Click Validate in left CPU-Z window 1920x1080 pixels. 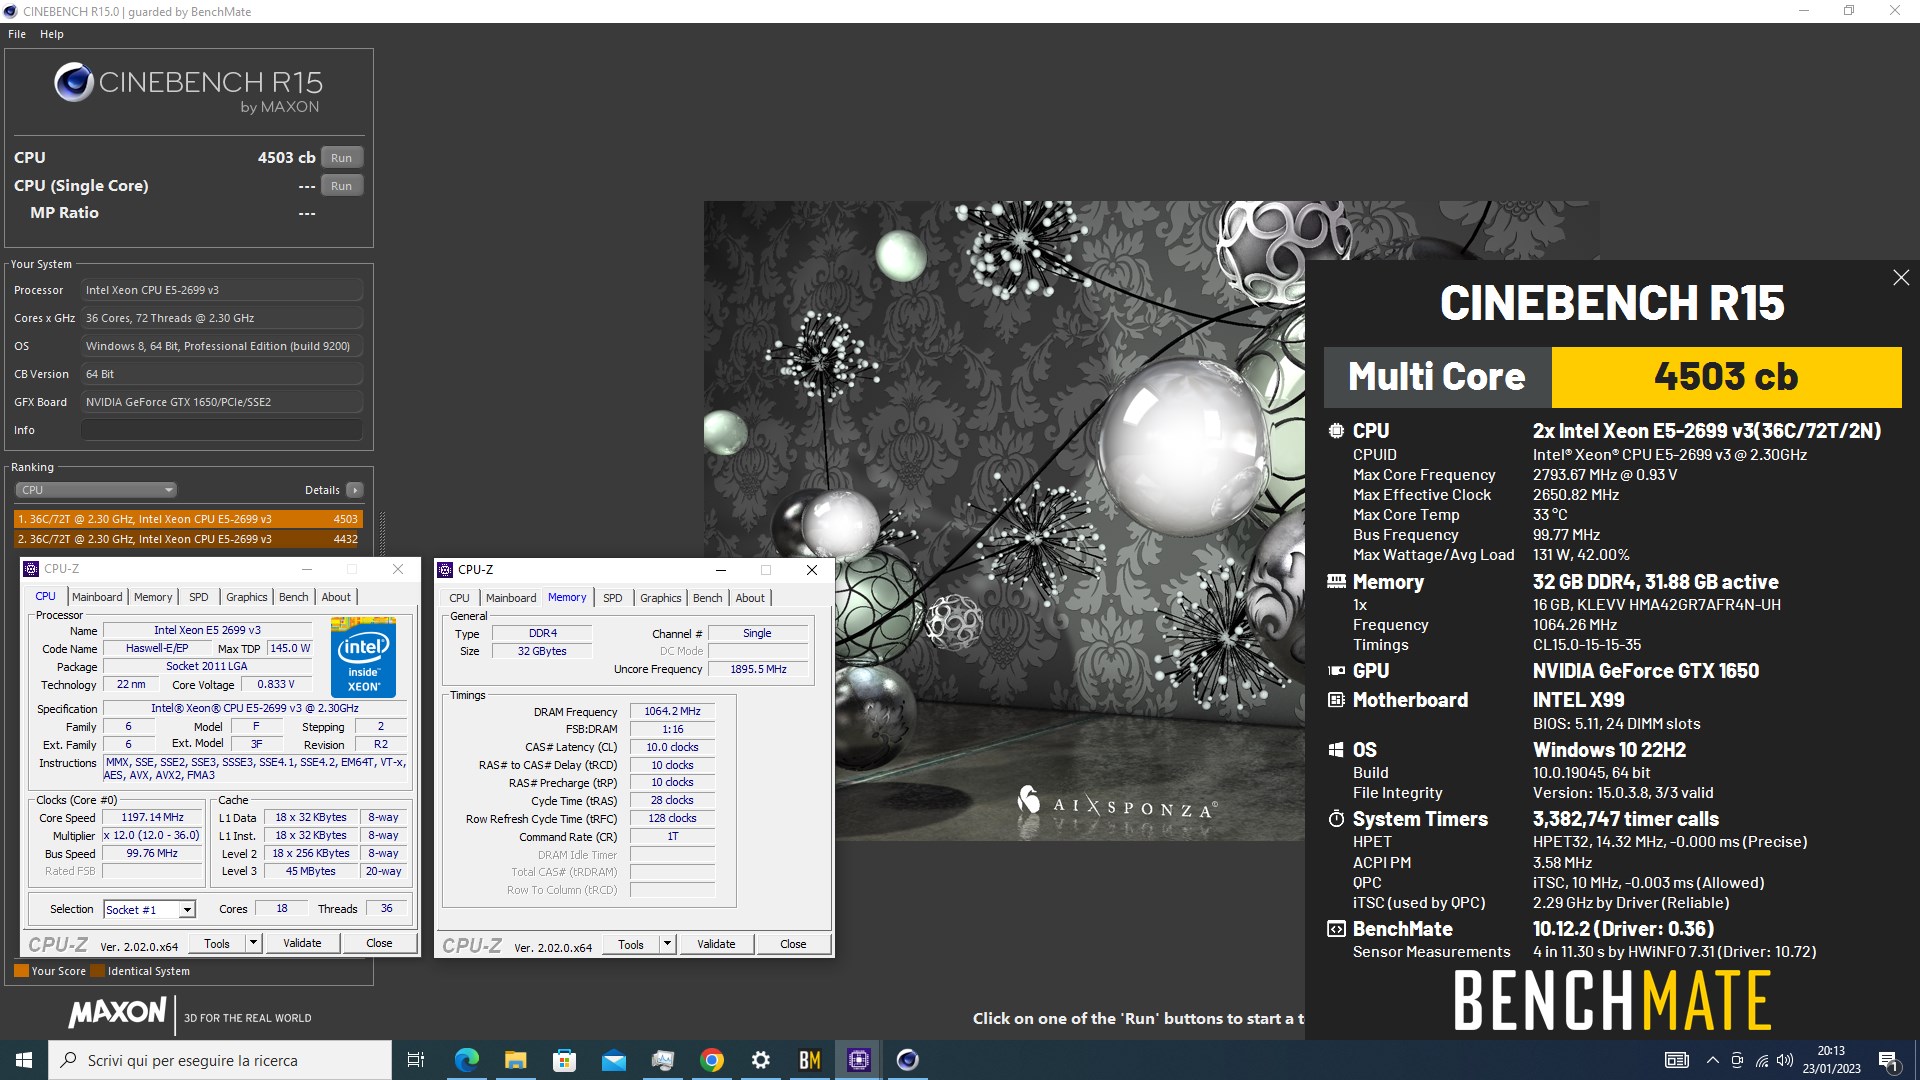pyautogui.click(x=302, y=943)
